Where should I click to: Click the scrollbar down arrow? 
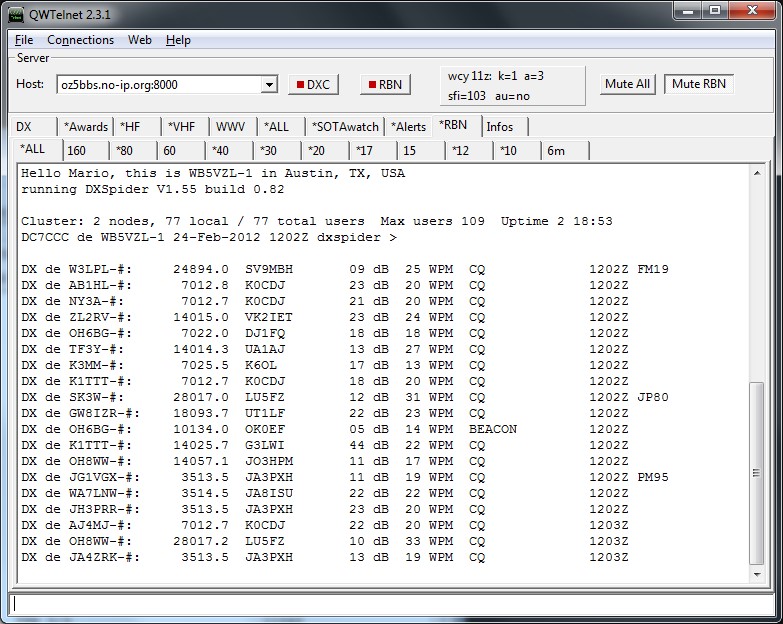pyautogui.click(x=757, y=574)
